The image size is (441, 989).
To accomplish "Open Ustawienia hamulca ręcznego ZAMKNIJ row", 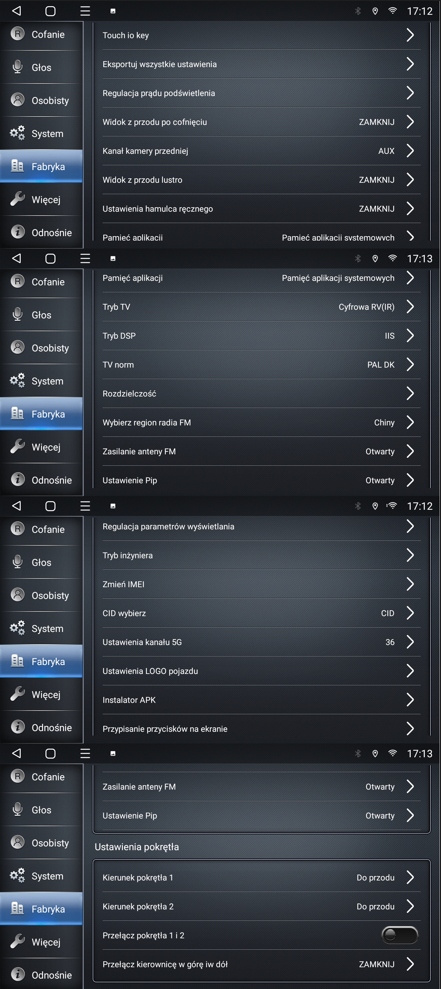I will 261,209.
